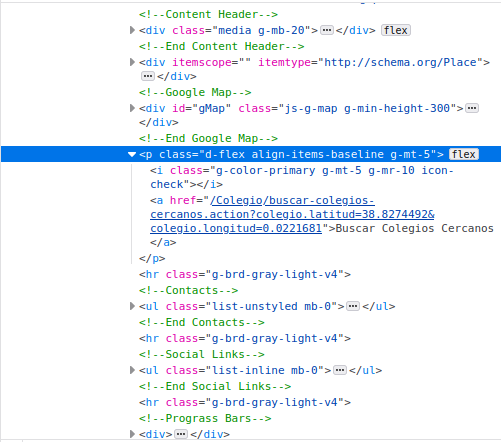Click ellipsis badge in the bottom div

coord(181,434)
